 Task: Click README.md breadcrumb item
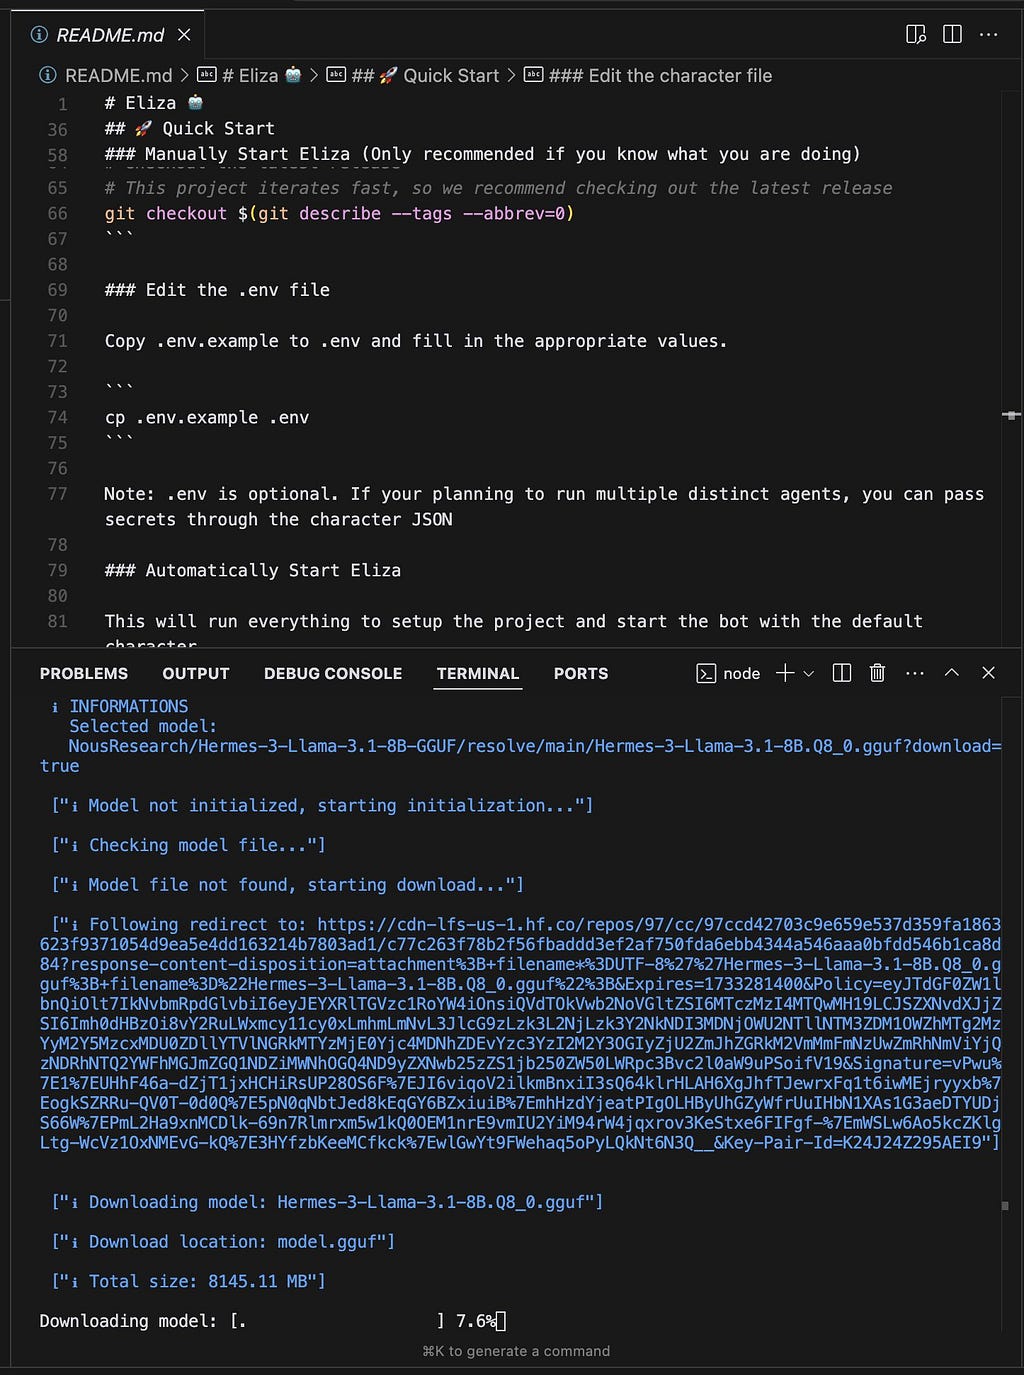pyautogui.click(x=118, y=76)
